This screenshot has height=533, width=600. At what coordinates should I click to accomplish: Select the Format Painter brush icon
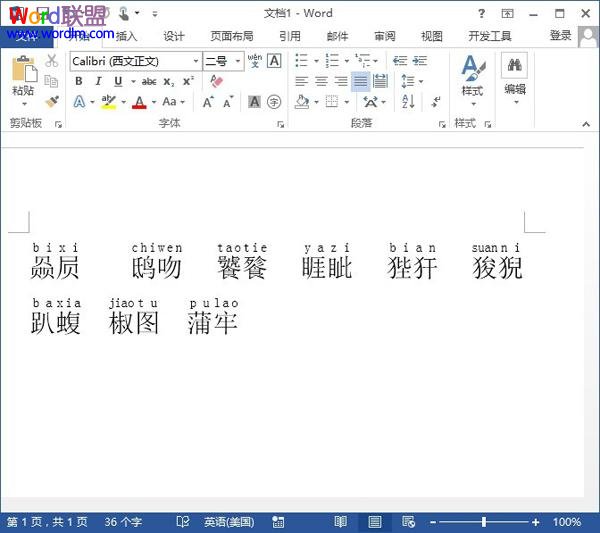[52, 101]
